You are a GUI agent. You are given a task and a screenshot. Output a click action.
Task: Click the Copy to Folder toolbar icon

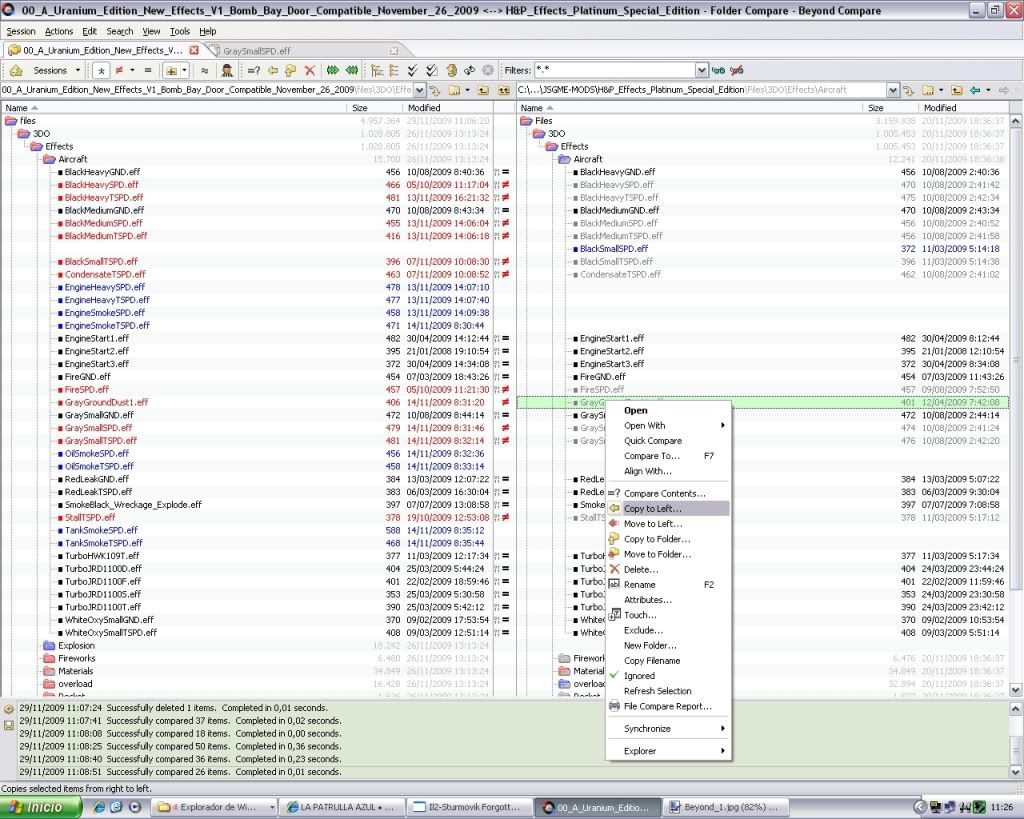(291, 71)
